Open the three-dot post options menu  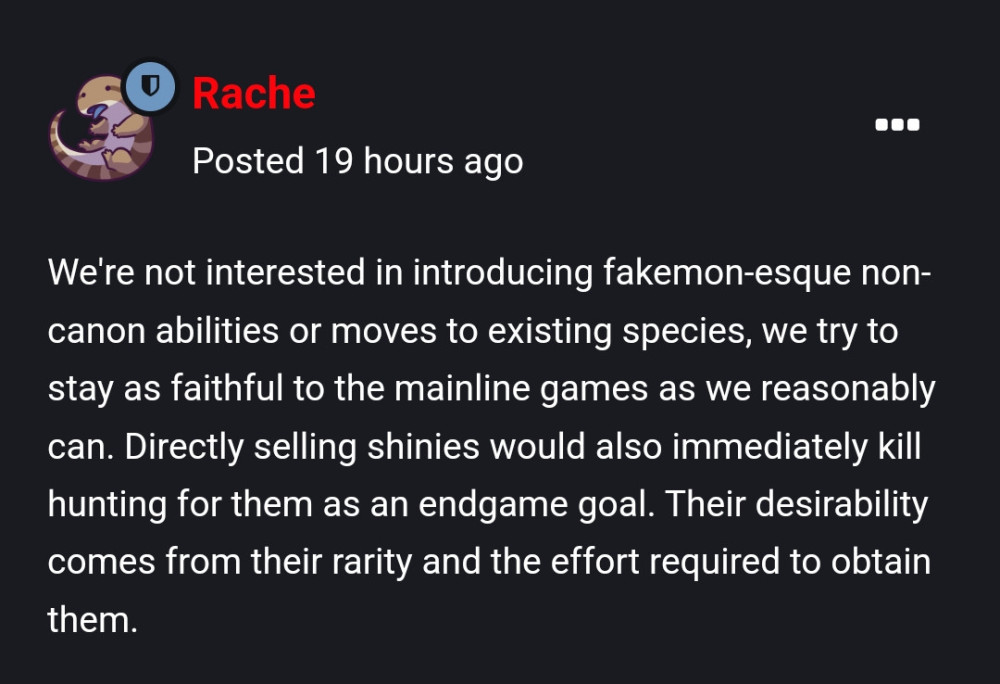tap(897, 125)
